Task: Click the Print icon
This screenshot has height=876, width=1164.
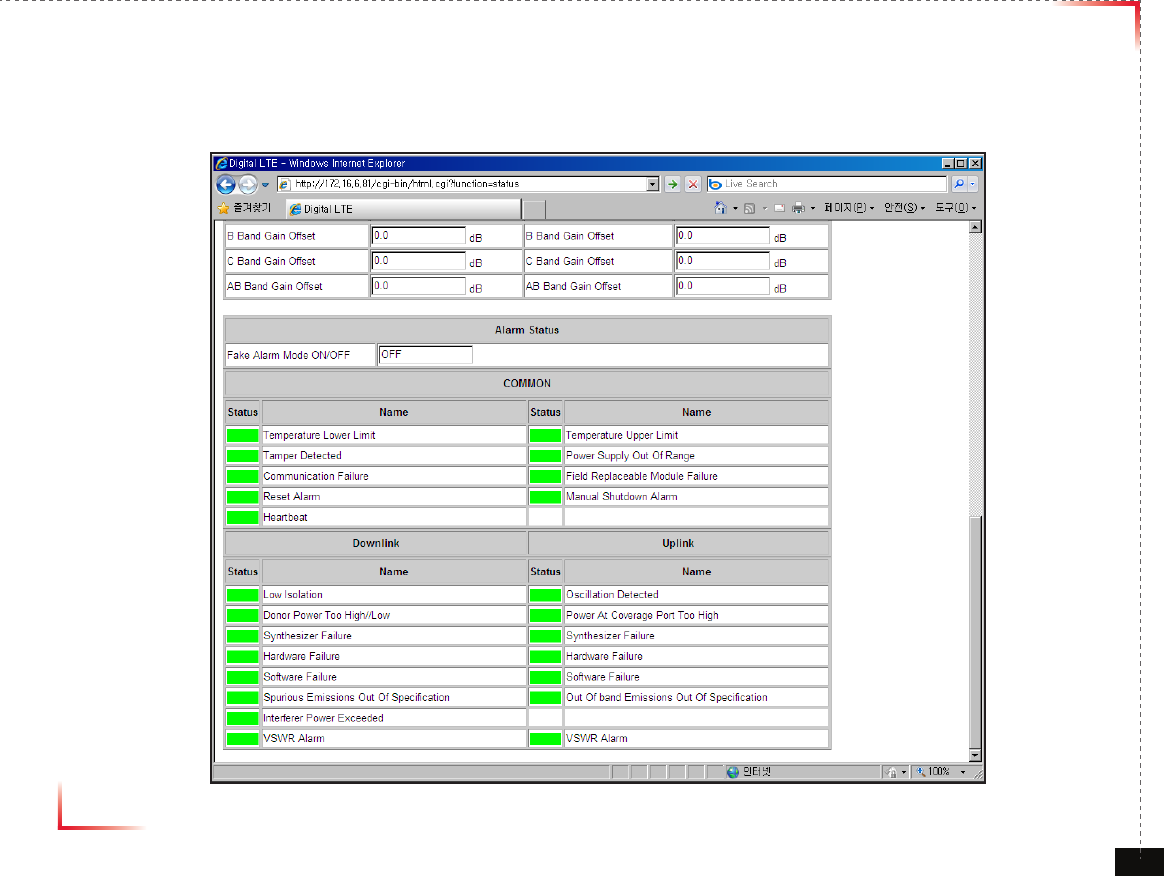Action: pos(799,209)
